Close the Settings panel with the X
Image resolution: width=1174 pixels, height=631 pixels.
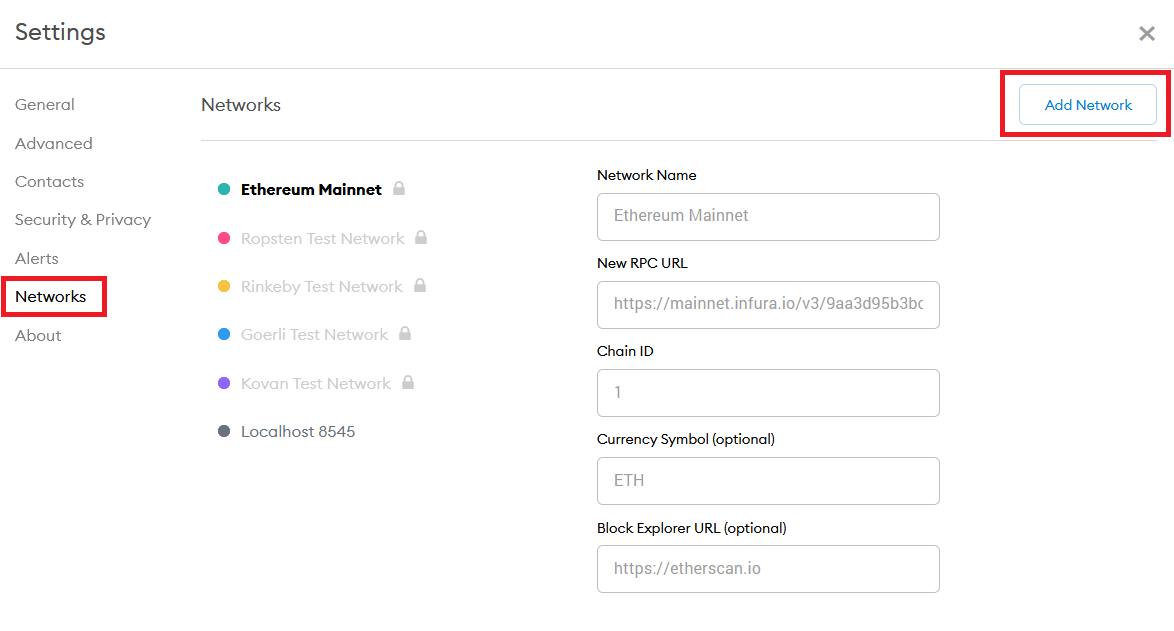tap(1146, 34)
